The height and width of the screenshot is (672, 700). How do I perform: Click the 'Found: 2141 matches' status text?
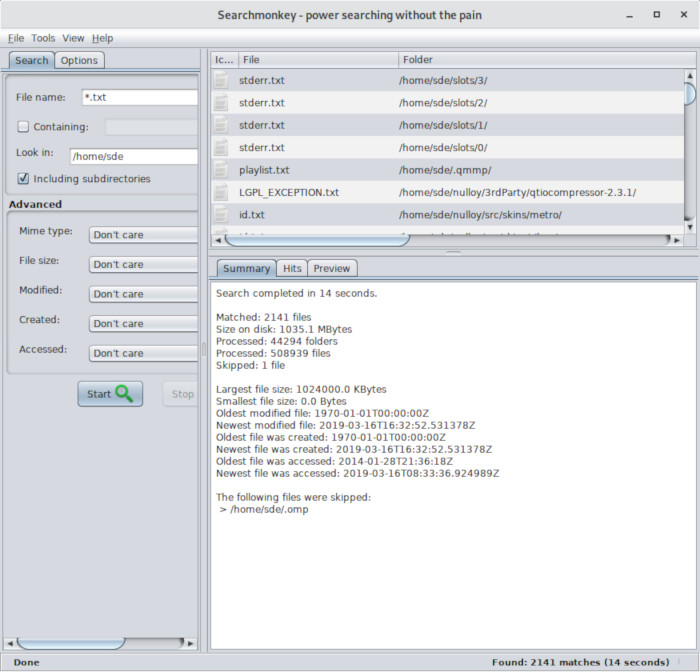pyautogui.click(x=580, y=662)
